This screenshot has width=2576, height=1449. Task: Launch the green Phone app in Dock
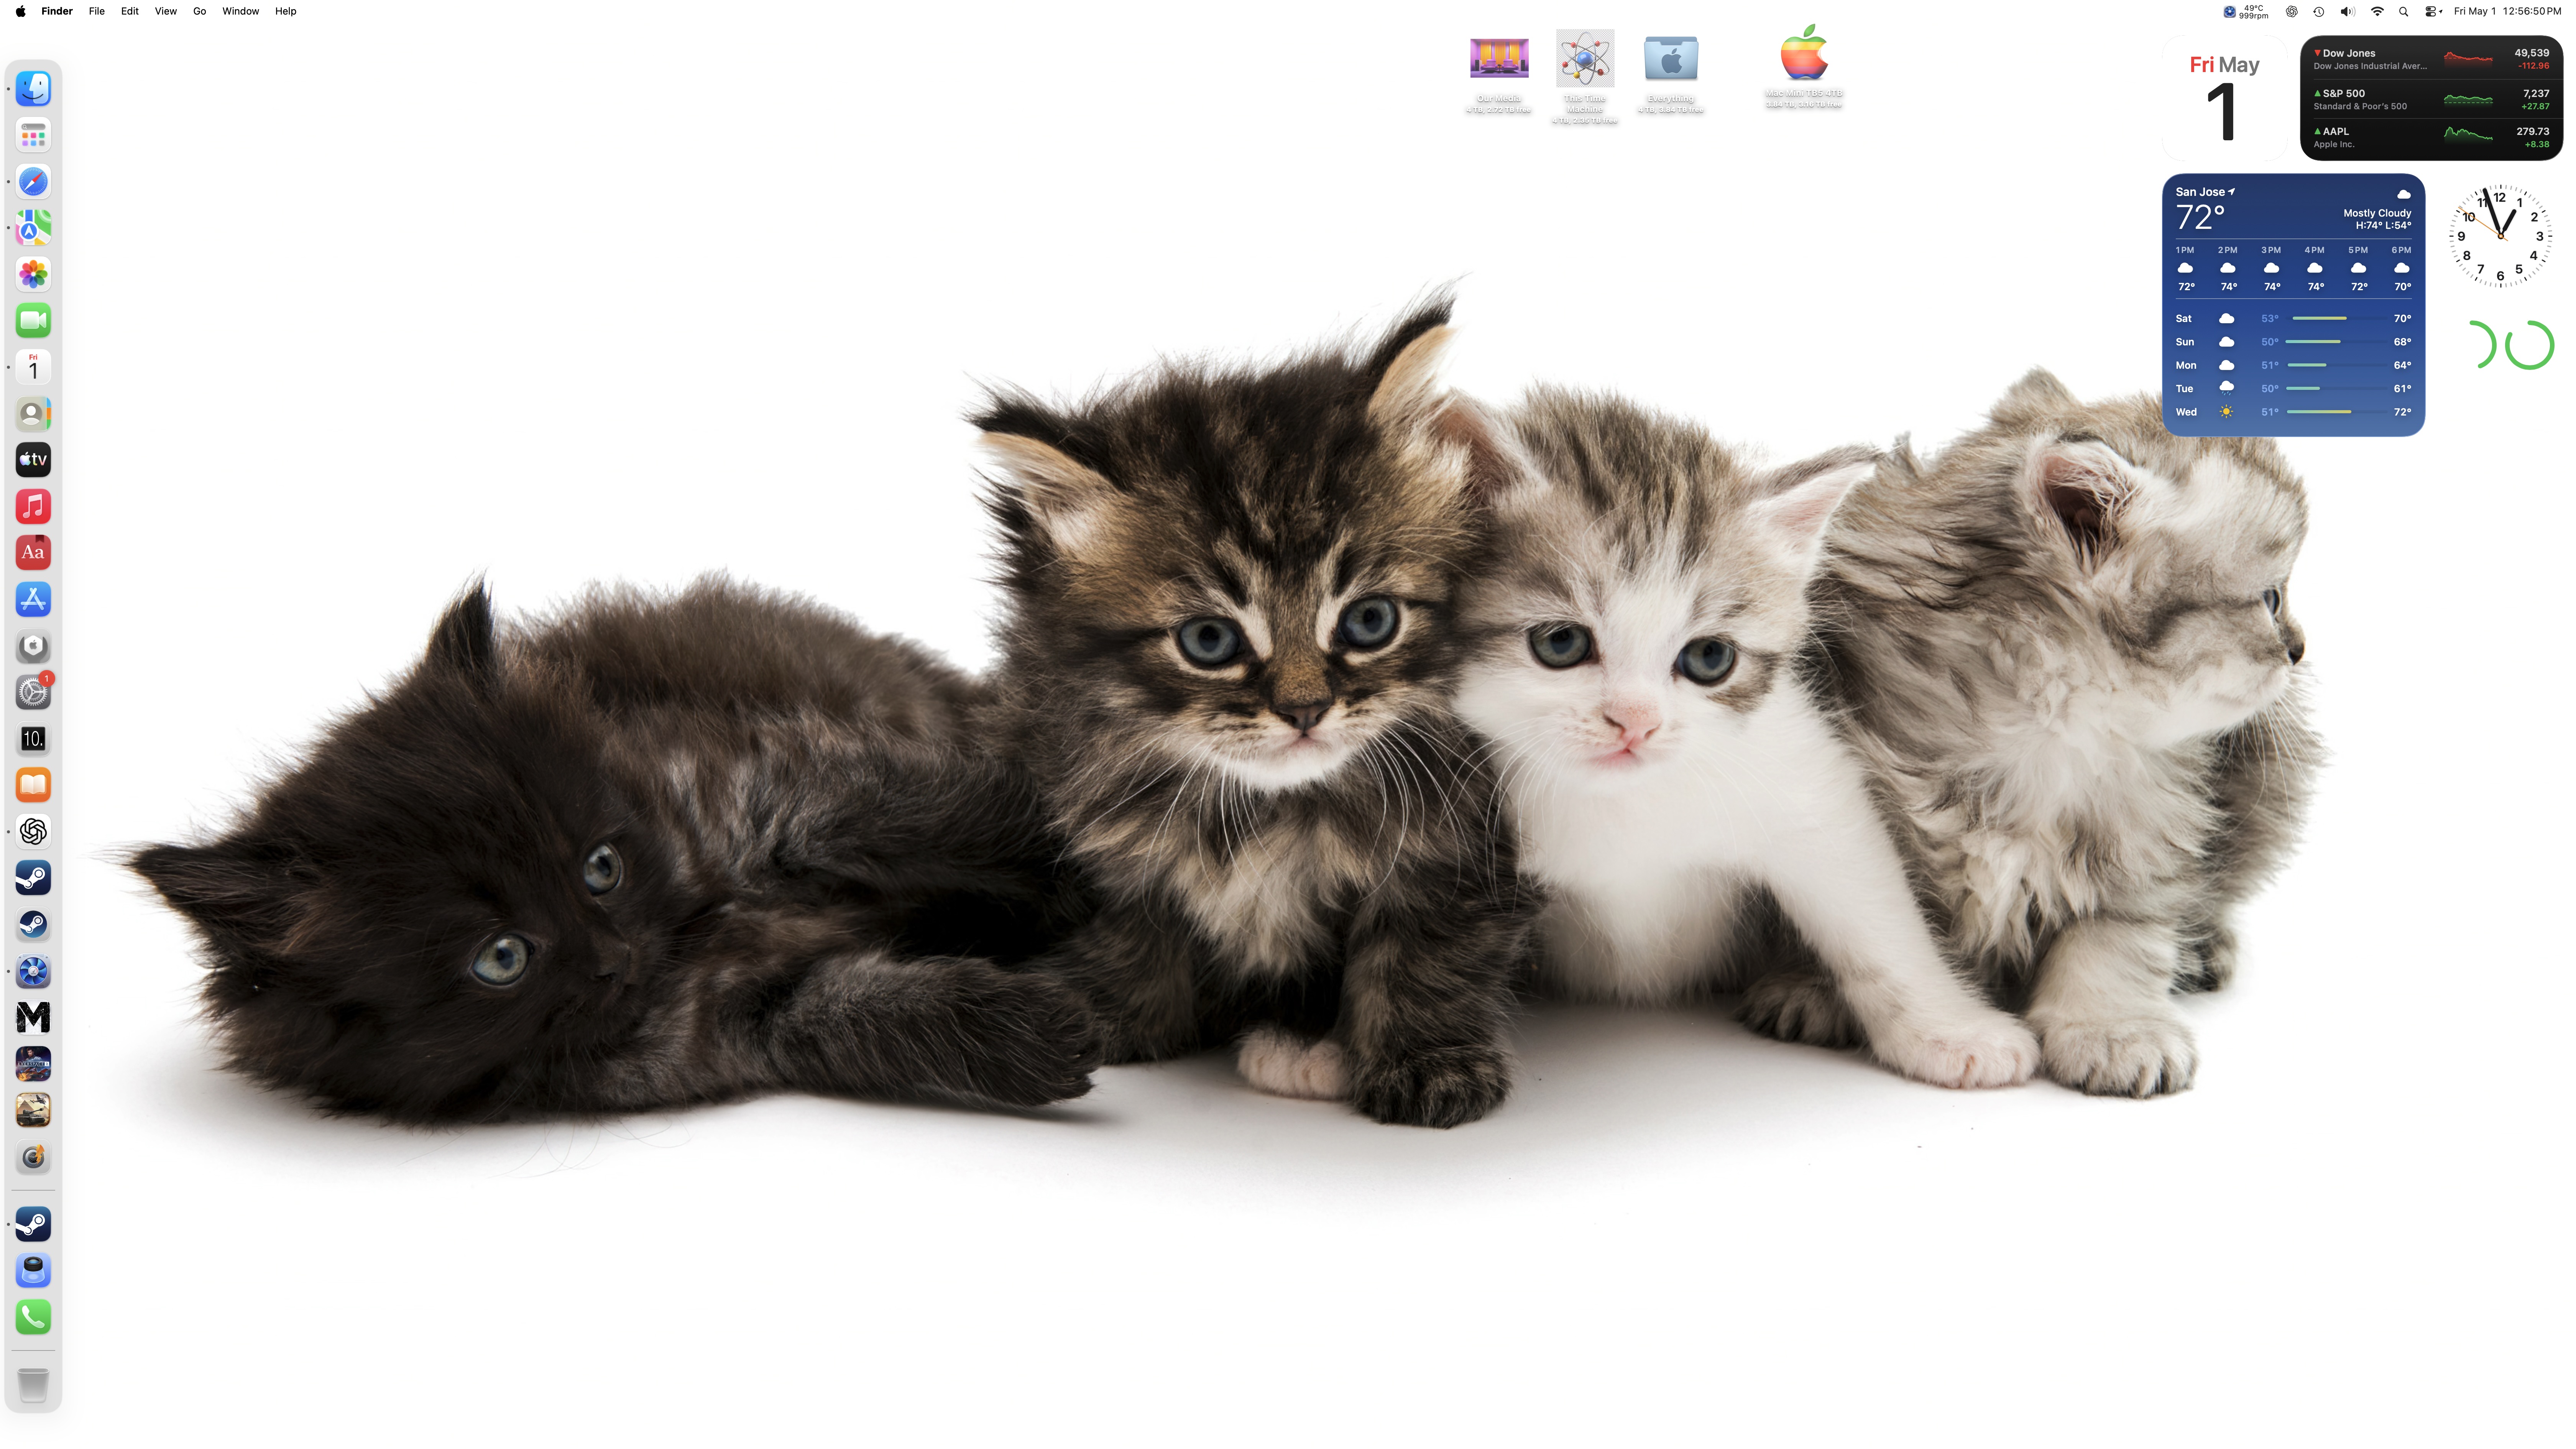(x=33, y=1318)
